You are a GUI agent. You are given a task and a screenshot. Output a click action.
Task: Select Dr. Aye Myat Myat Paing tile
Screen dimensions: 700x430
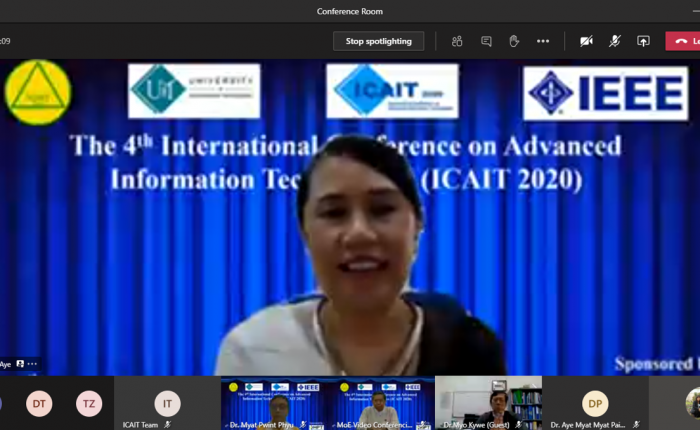(595, 404)
